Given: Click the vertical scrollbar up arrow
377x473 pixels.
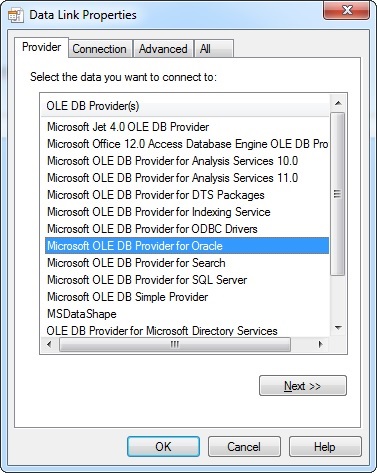Looking at the screenshot, I should click(338, 103).
